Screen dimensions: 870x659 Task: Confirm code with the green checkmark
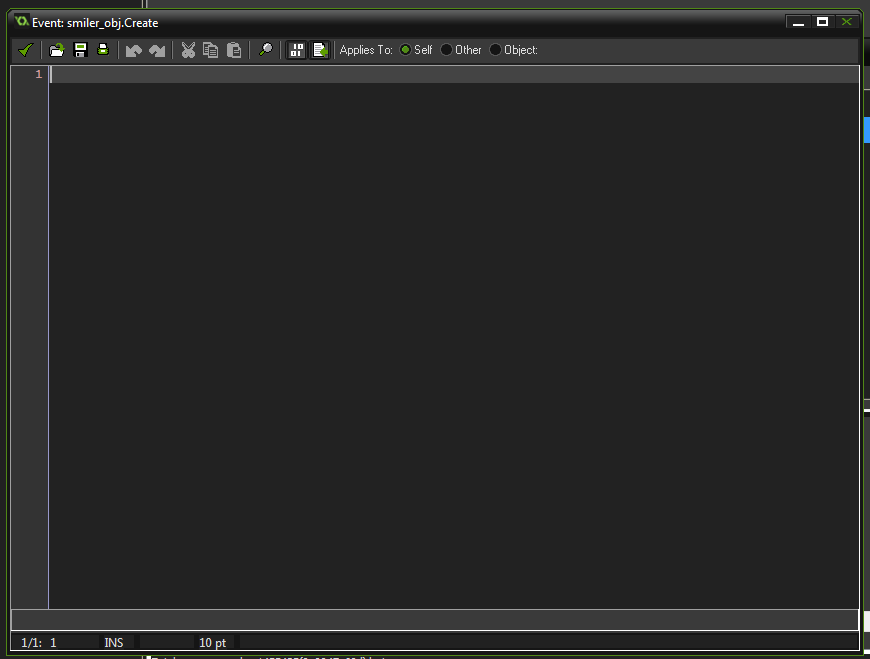(x=26, y=50)
